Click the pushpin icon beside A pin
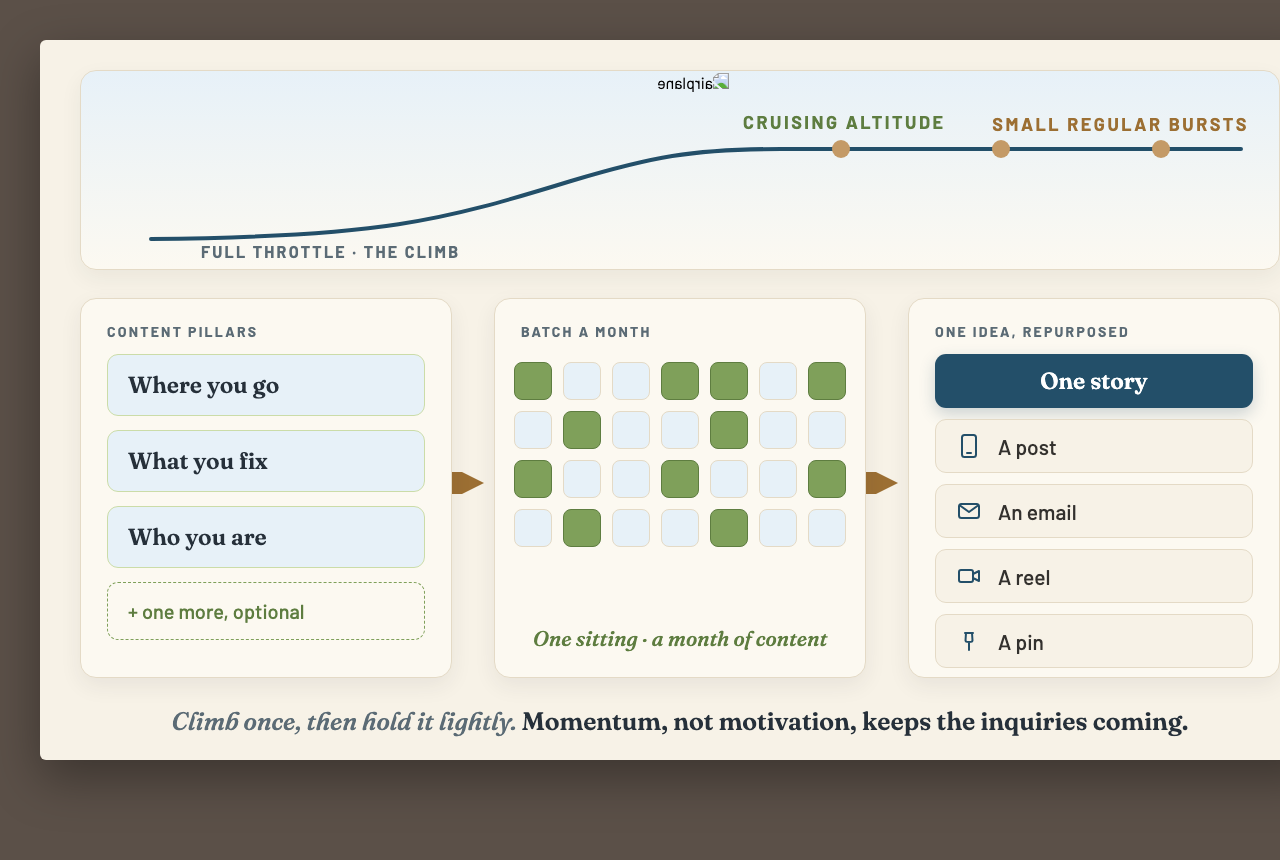Viewport: 1280px width, 860px height. pos(968,641)
